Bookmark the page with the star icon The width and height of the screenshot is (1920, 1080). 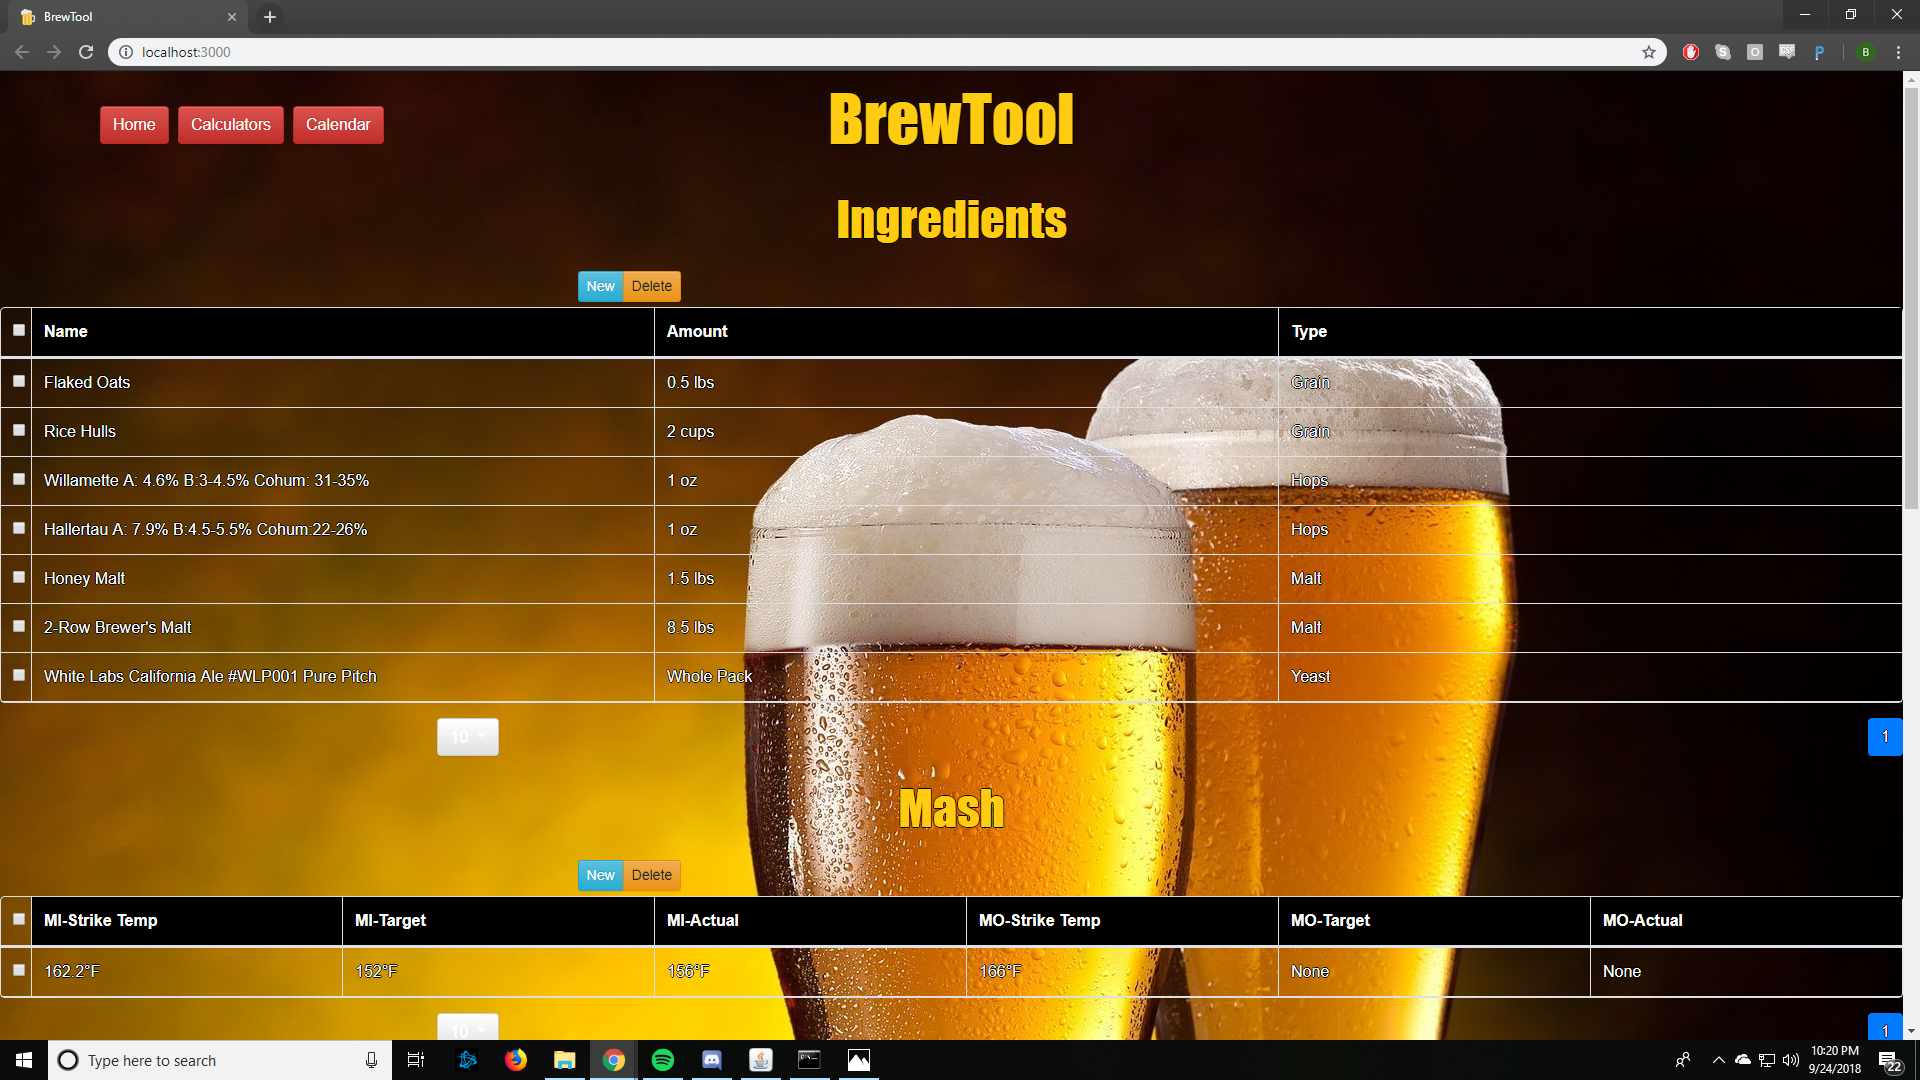pyautogui.click(x=1648, y=52)
